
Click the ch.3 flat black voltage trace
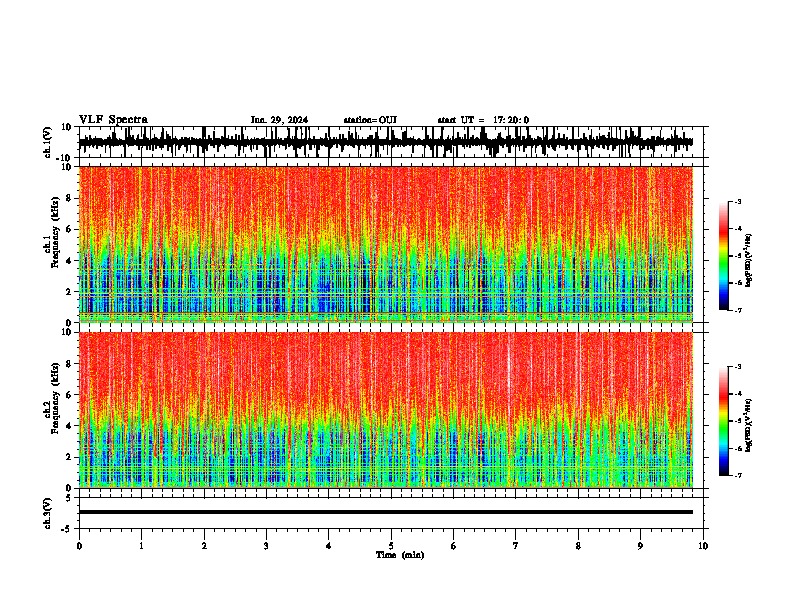coord(385,512)
